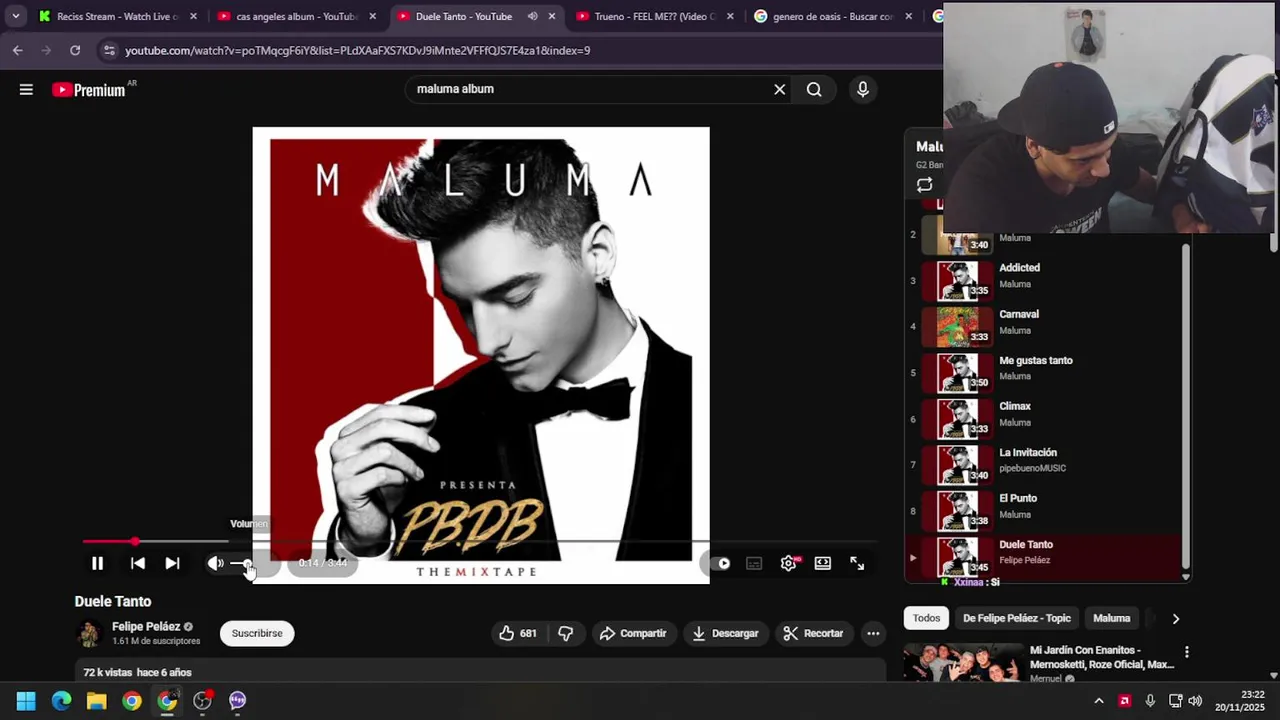1280x720 pixels.
Task: Dislike the video
Action: [565, 633]
